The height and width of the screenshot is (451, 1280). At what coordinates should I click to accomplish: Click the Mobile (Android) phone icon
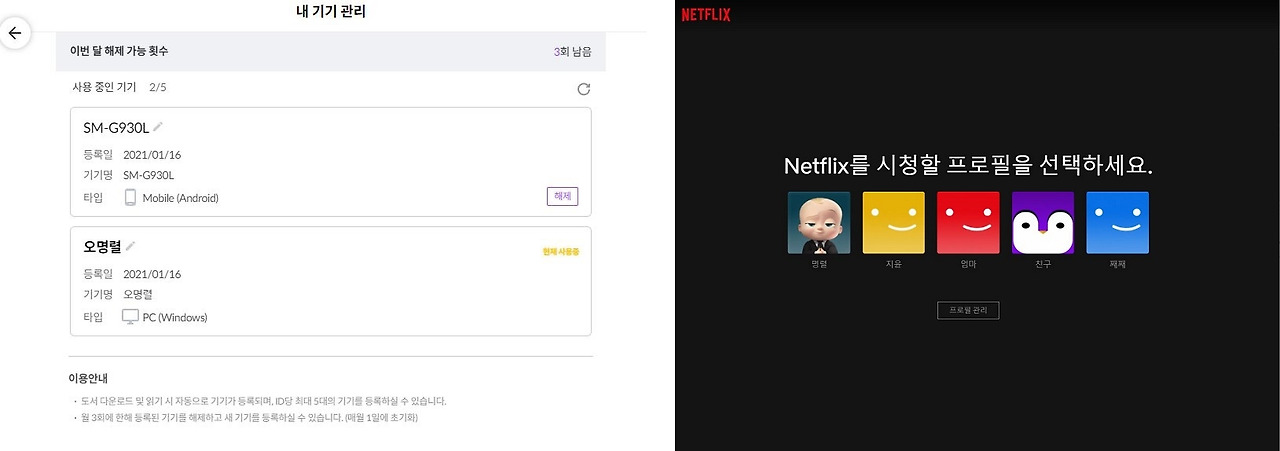pos(130,197)
